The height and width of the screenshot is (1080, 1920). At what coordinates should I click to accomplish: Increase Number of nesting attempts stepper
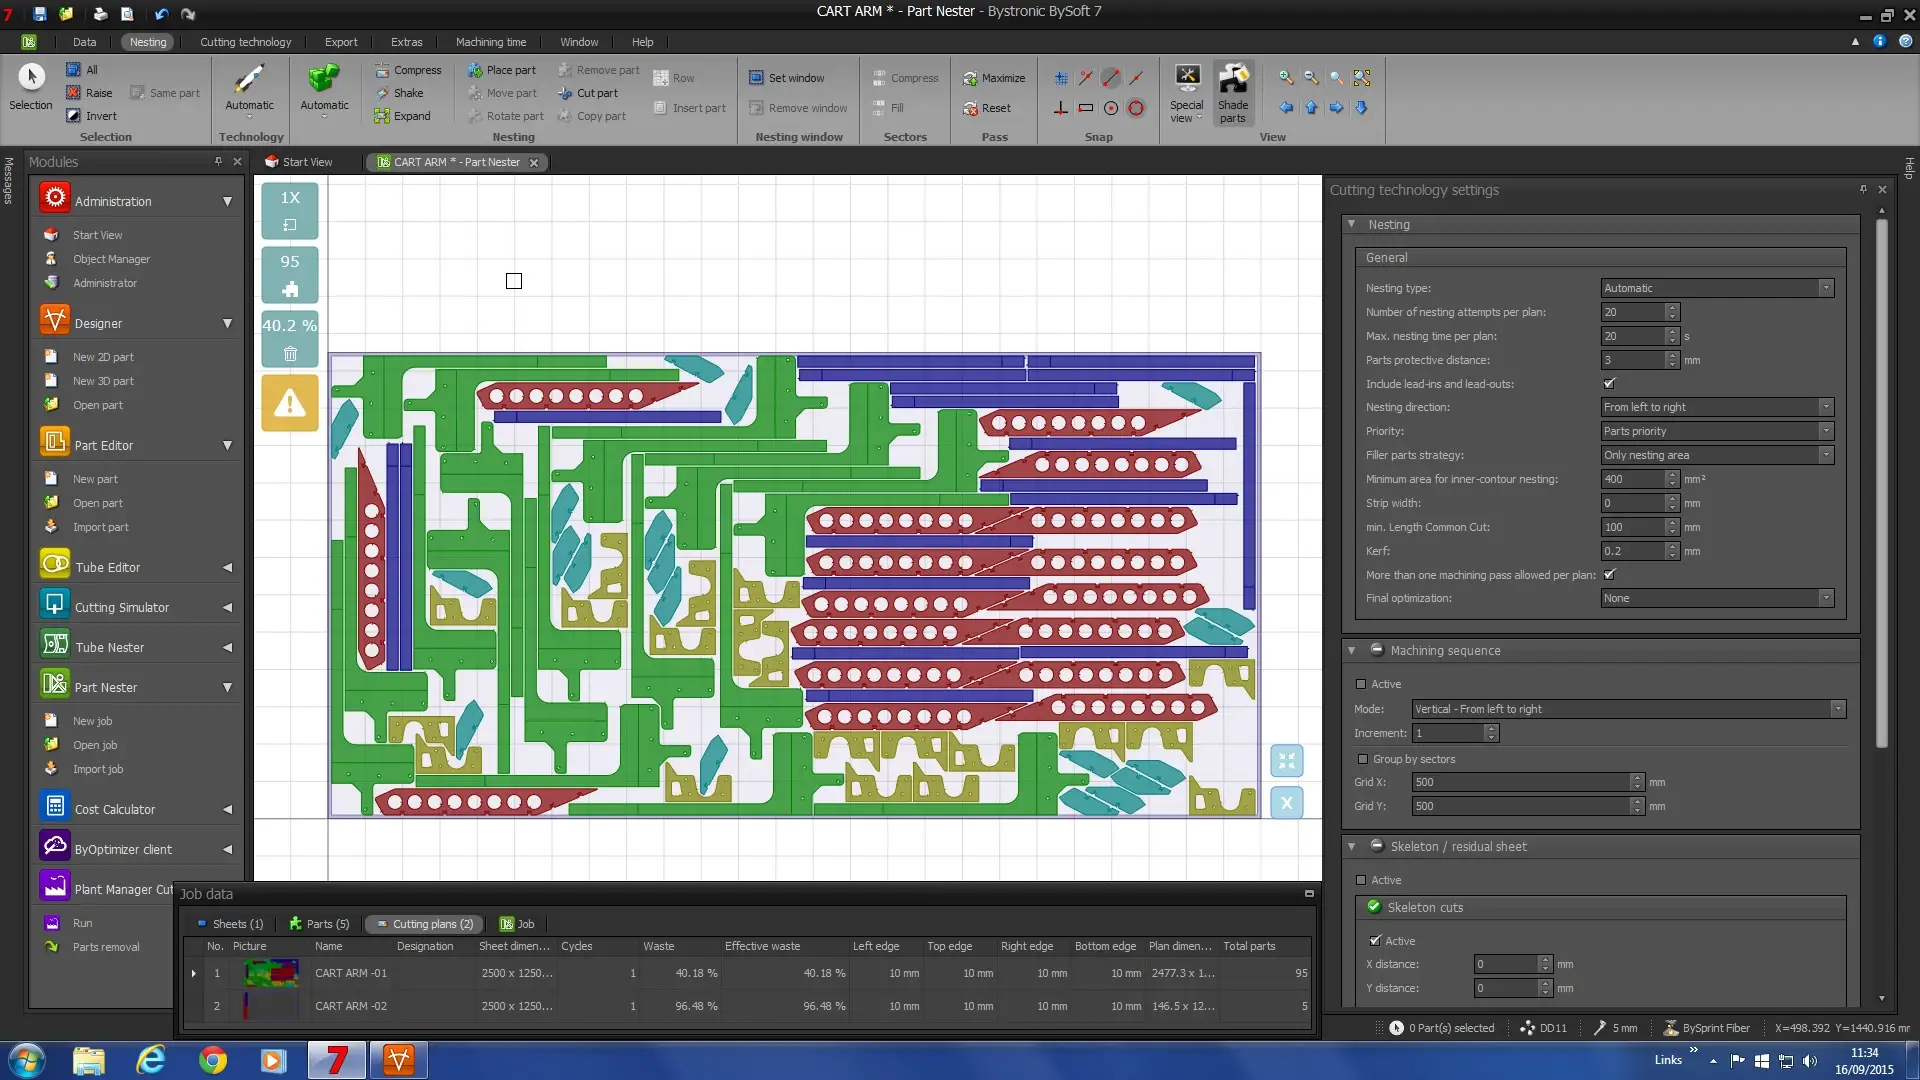click(x=1672, y=307)
